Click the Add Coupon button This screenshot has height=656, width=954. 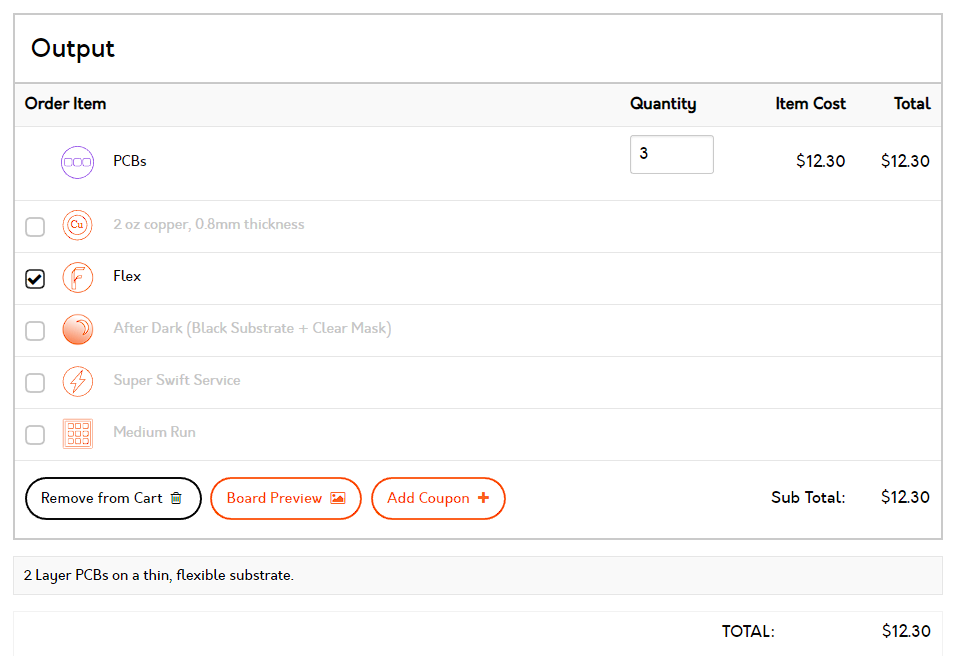(438, 498)
